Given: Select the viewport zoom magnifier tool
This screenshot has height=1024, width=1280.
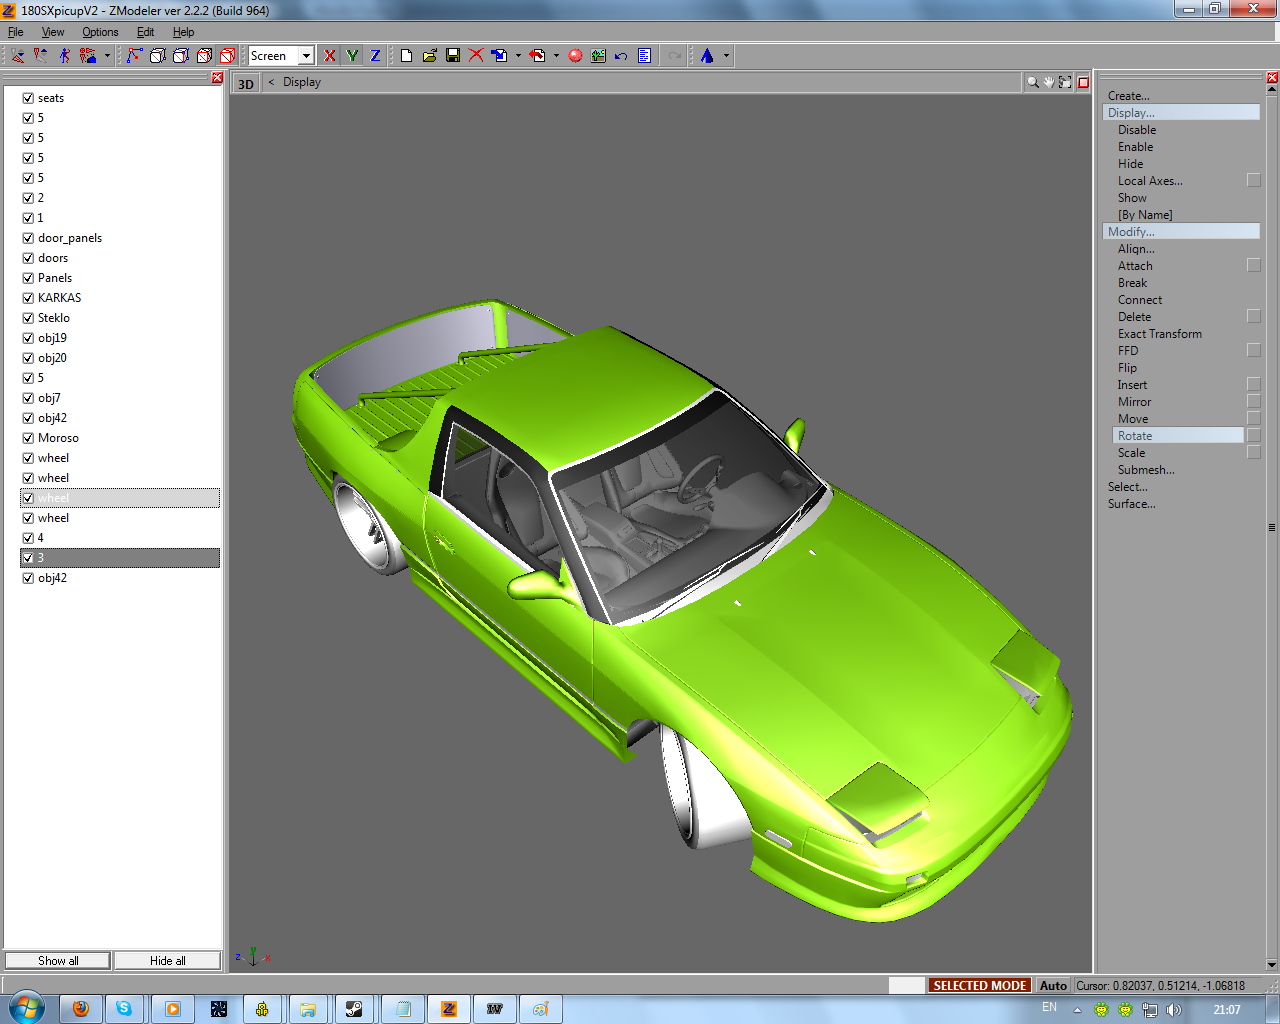Looking at the screenshot, I should [1032, 82].
